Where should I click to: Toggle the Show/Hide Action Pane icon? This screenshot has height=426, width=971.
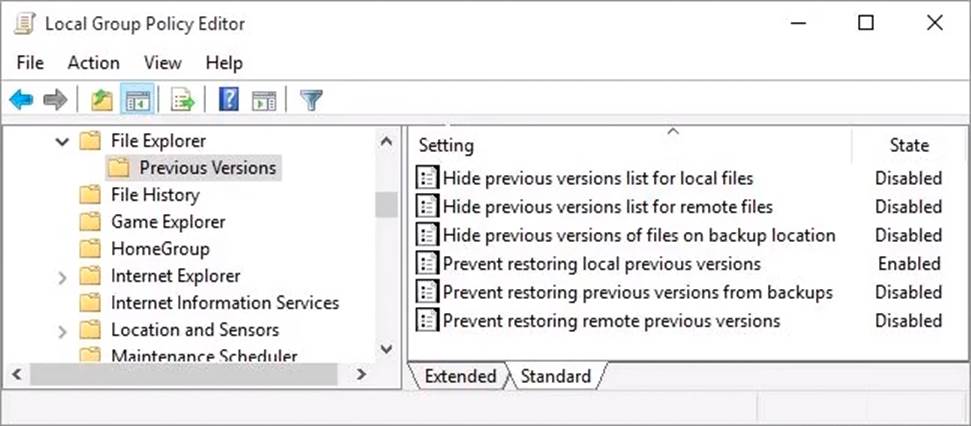264,99
